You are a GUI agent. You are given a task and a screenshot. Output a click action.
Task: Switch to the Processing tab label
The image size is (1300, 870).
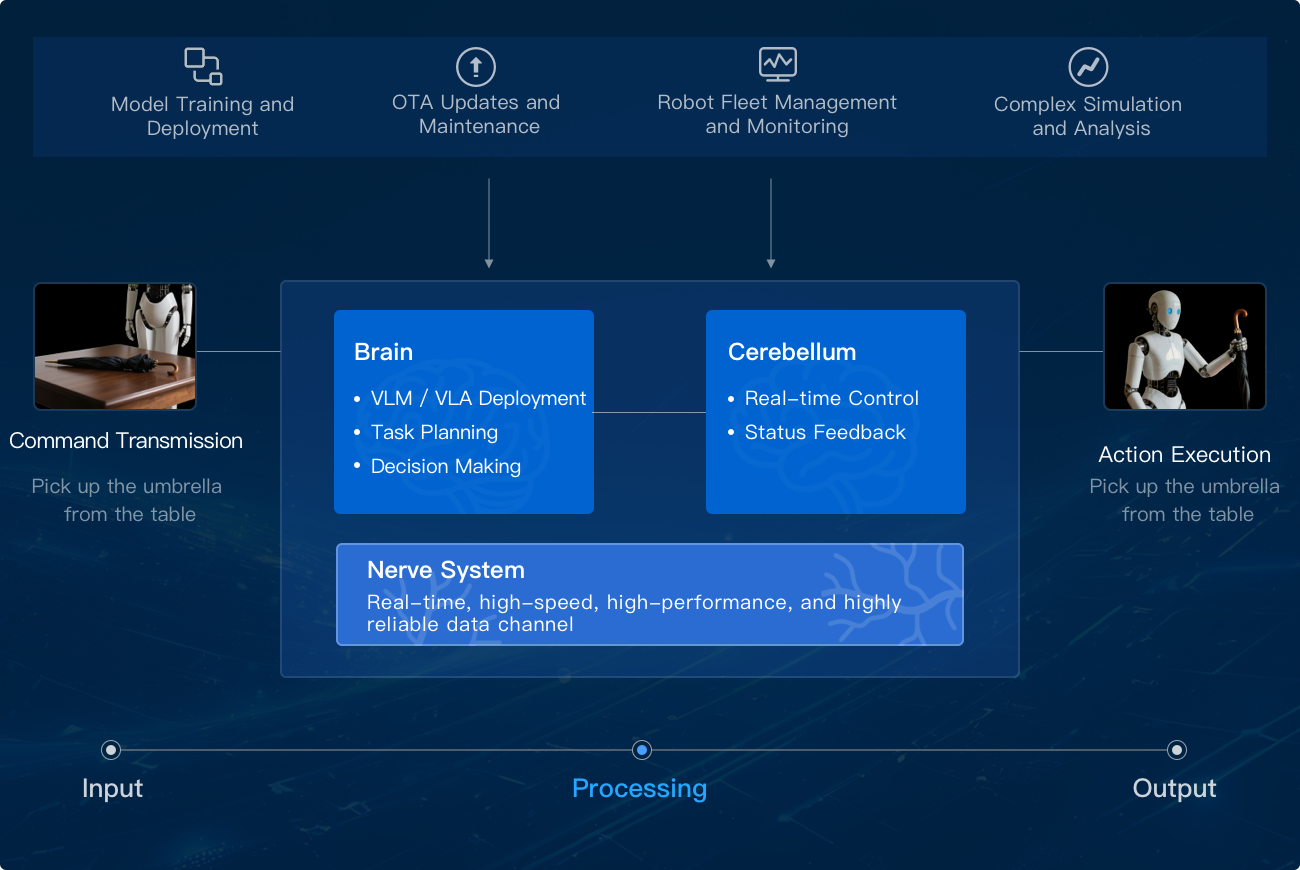pos(639,788)
